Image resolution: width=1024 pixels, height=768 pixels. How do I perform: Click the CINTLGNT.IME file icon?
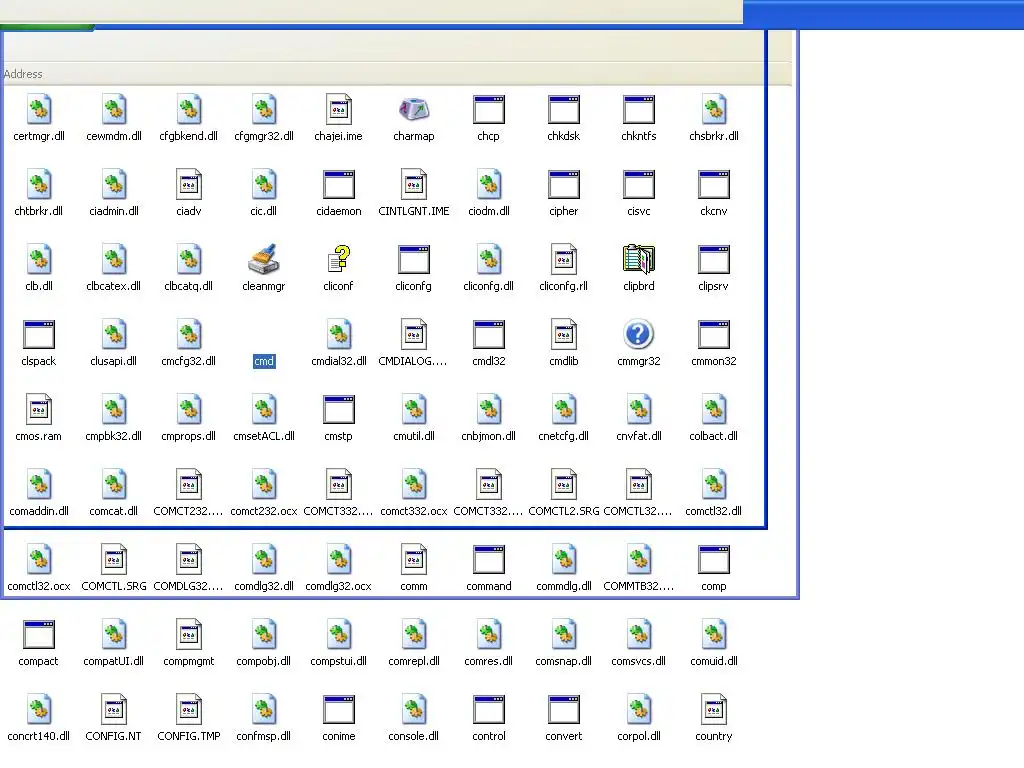pyautogui.click(x=413, y=184)
